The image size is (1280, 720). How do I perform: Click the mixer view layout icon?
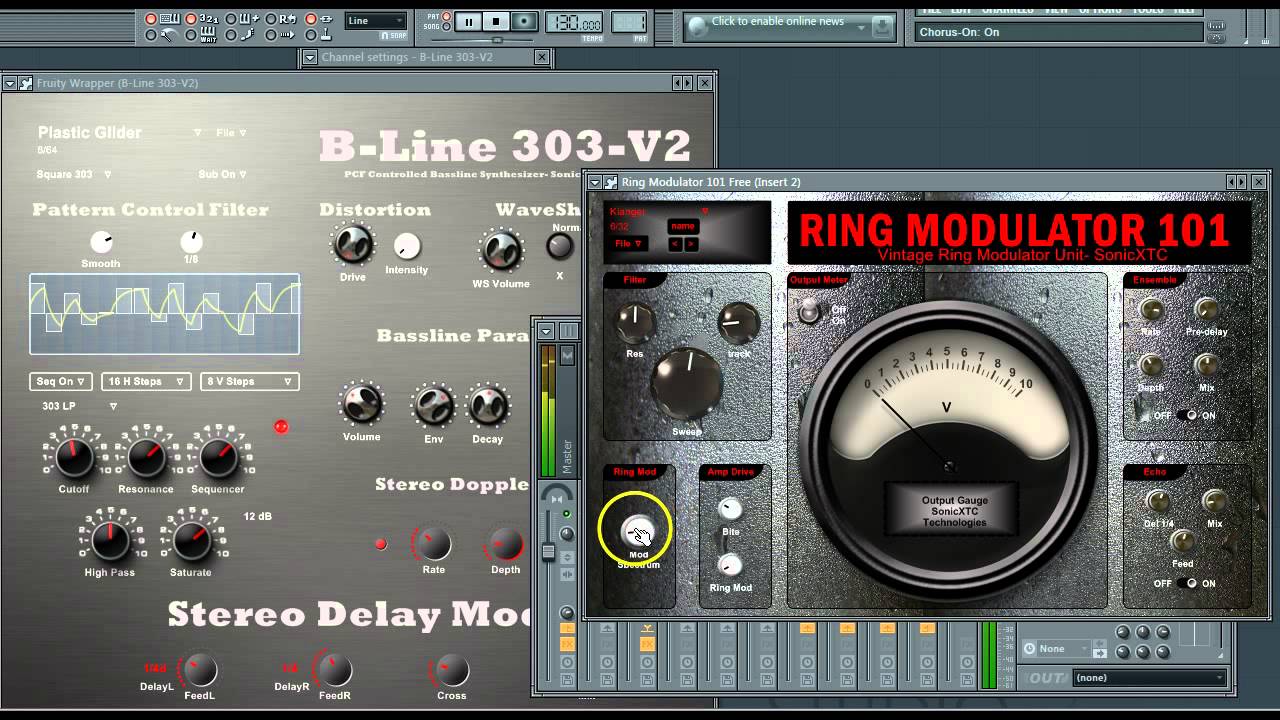(x=569, y=332)
